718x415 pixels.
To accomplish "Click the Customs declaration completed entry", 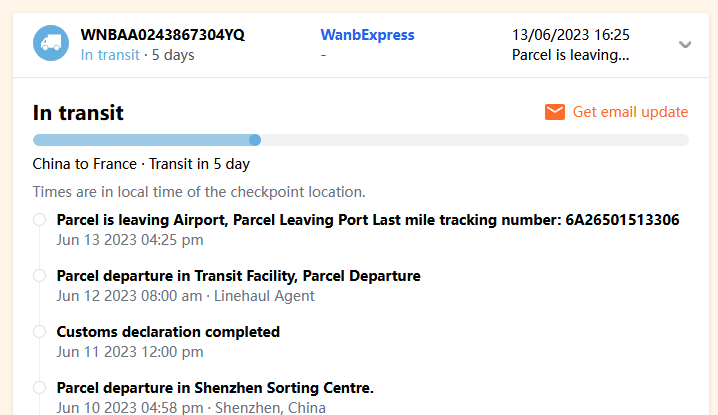I will click(168, 331).
